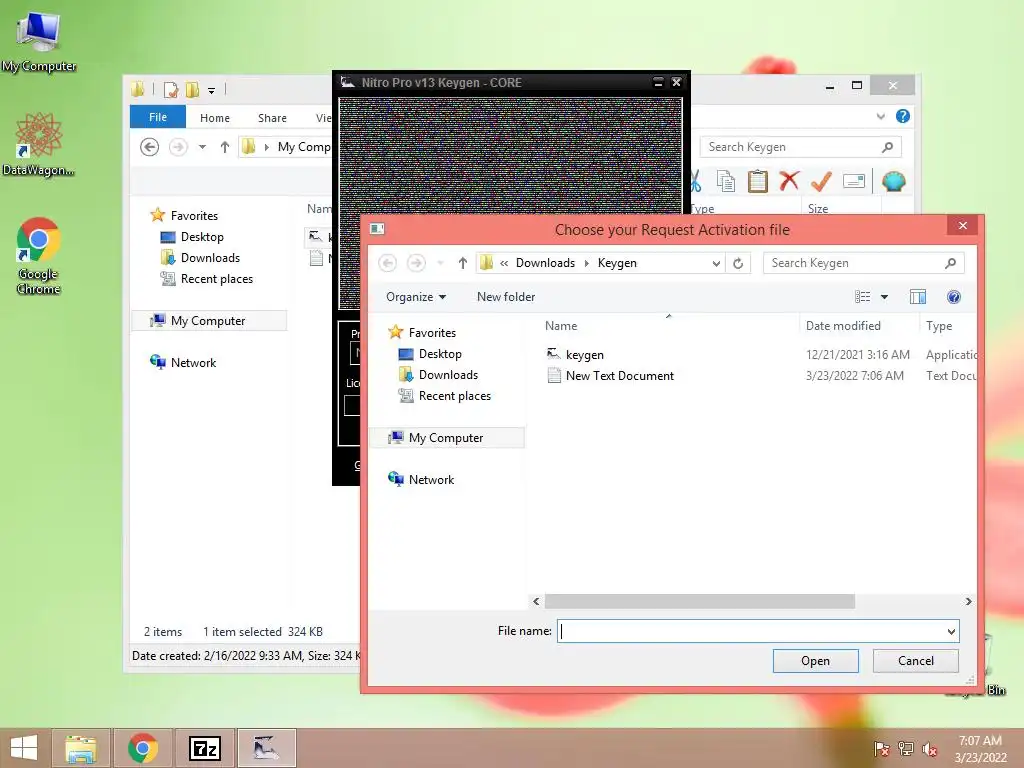
Task: Click the Copy icon in Explorer toolbar
Action: [x=725, y=181]
